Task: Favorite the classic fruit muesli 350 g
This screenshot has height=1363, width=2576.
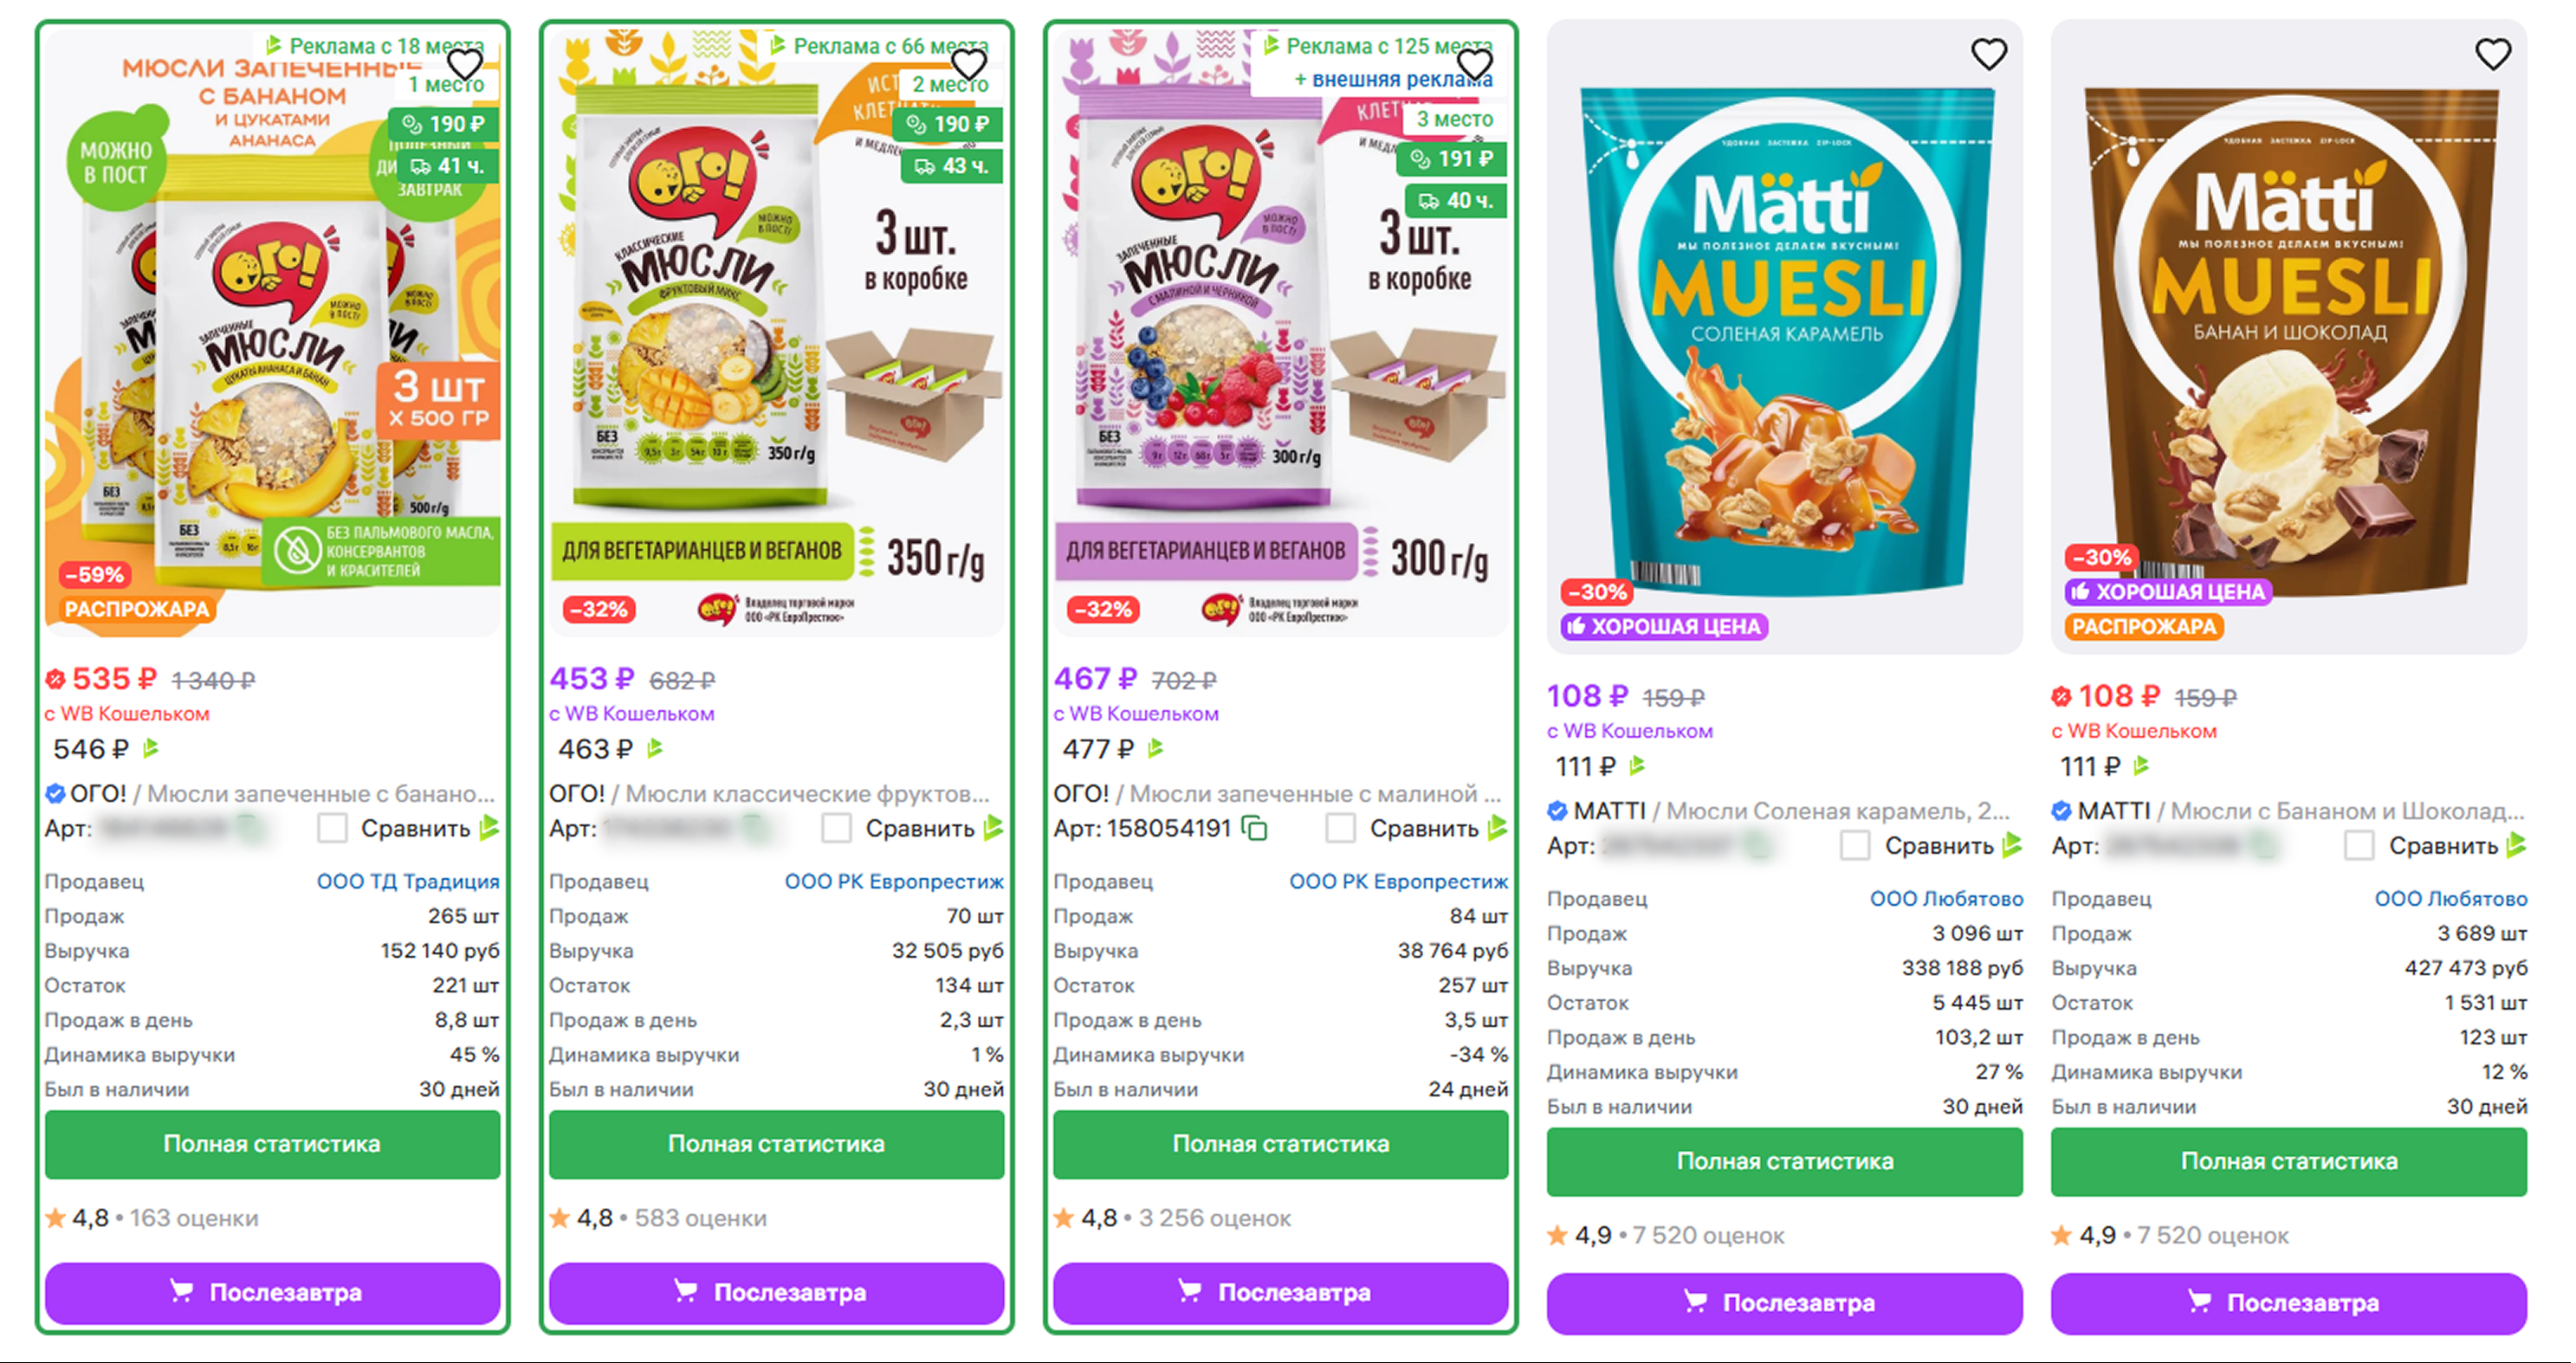Action: [968, 64]
